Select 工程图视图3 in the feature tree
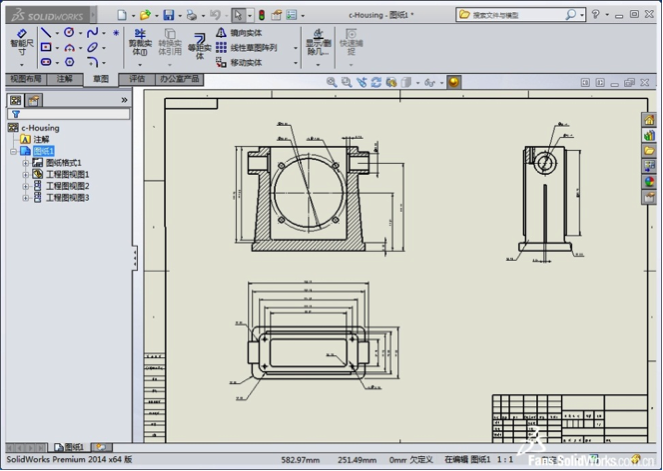The width and height of the screenshot is (663, 471). point(67,198)
